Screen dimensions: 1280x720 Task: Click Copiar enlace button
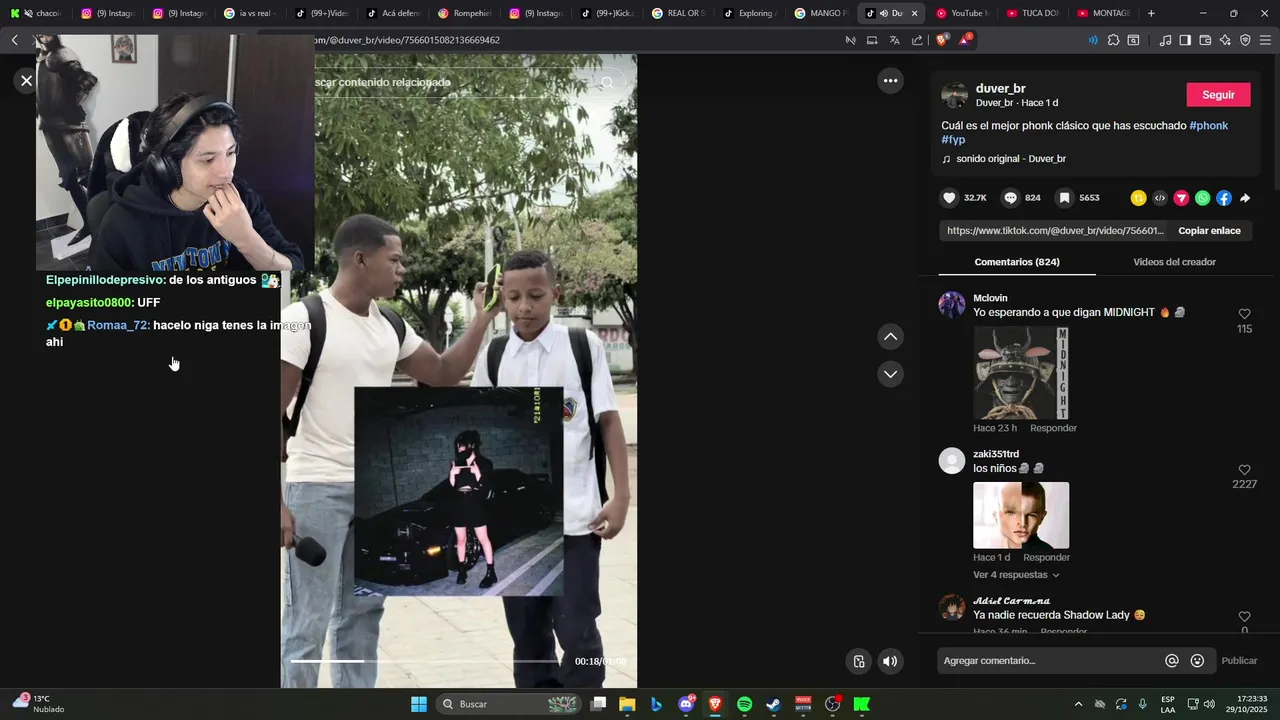pyautogui.click(x=1209, y=231)
